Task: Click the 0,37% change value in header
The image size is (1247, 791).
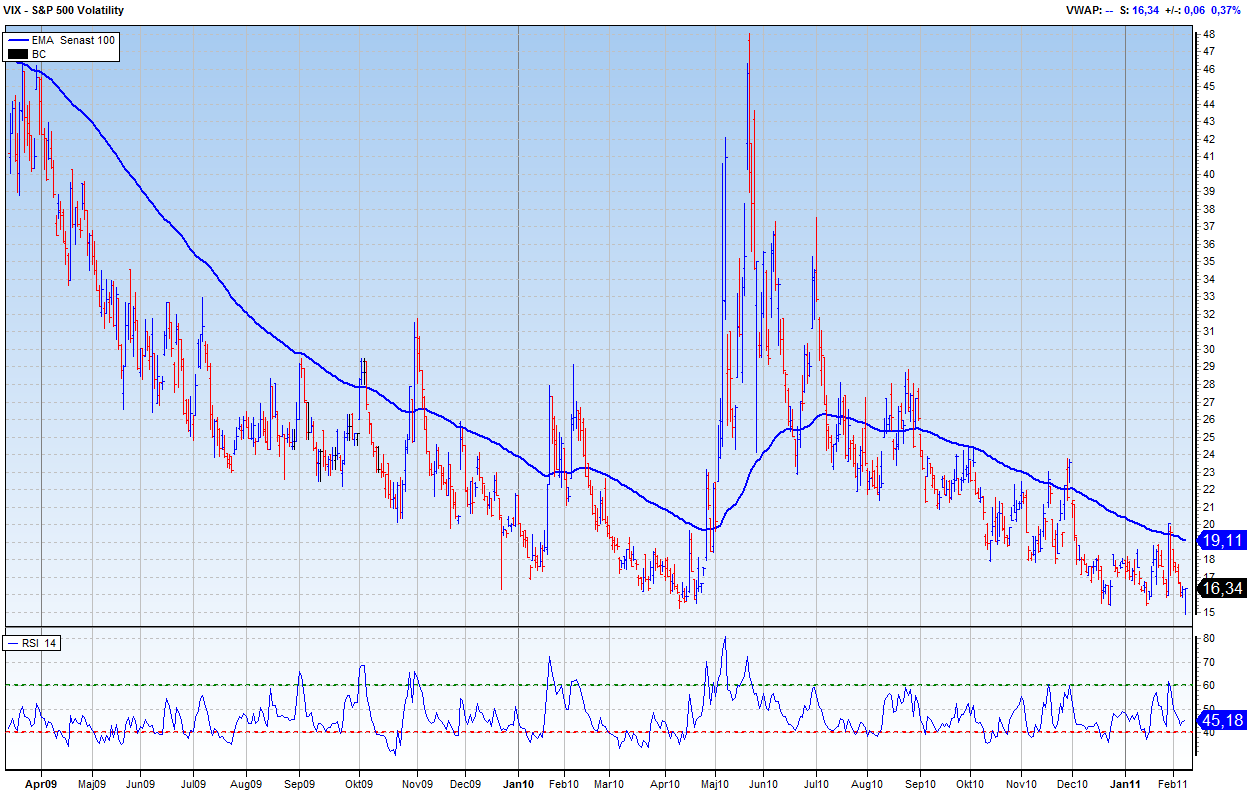Action: point(1226,10)
